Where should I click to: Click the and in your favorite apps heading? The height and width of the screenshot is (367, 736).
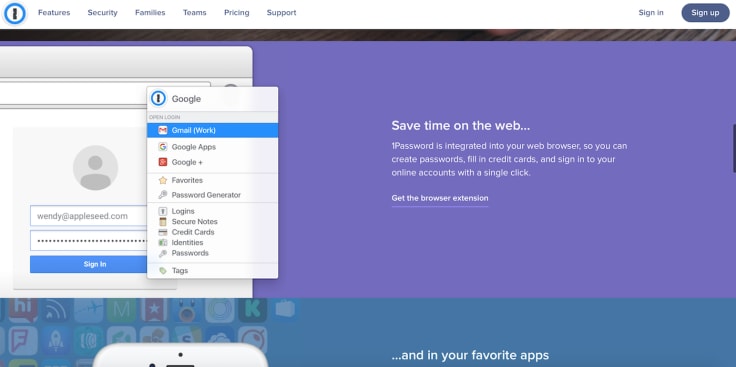click(x=470, y=355)
